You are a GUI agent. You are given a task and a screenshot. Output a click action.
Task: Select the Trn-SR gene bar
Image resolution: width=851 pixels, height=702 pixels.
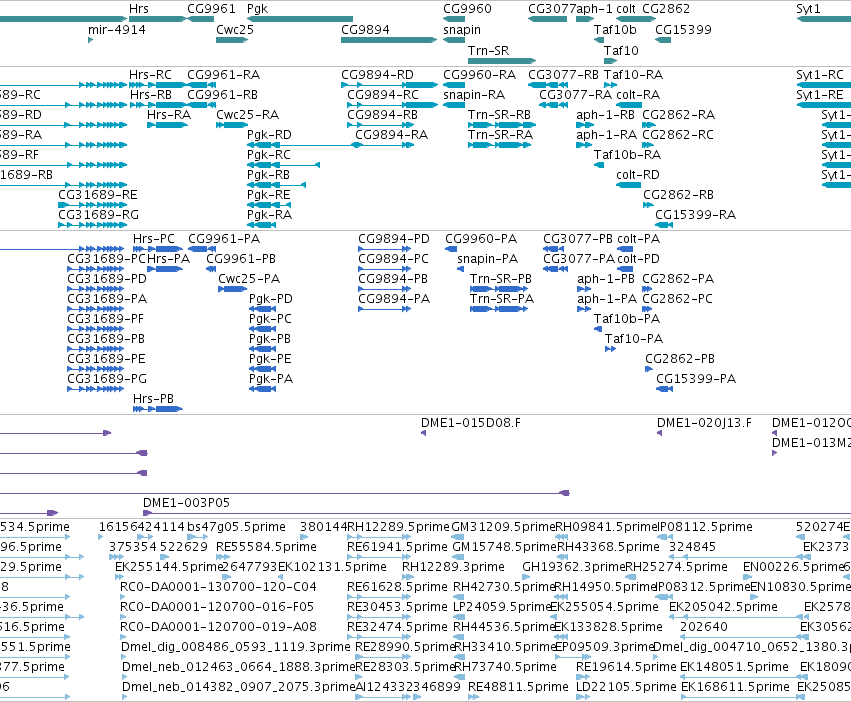point(502,61)
